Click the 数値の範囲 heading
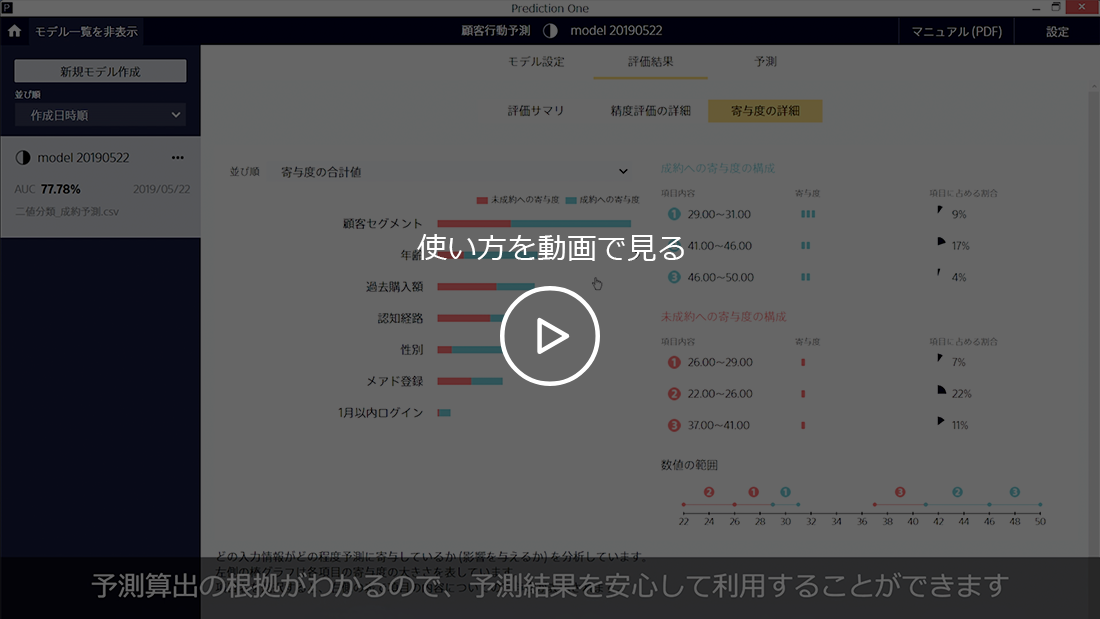The width and height of the screenshot is (1100, 619). [689, 465]
